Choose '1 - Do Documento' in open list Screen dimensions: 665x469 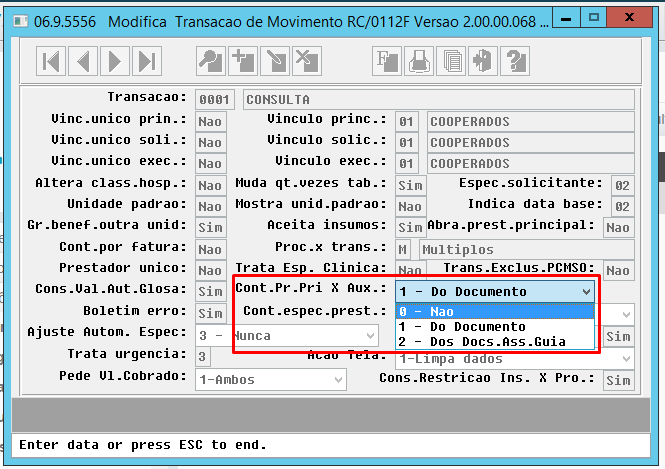point(495,327)
